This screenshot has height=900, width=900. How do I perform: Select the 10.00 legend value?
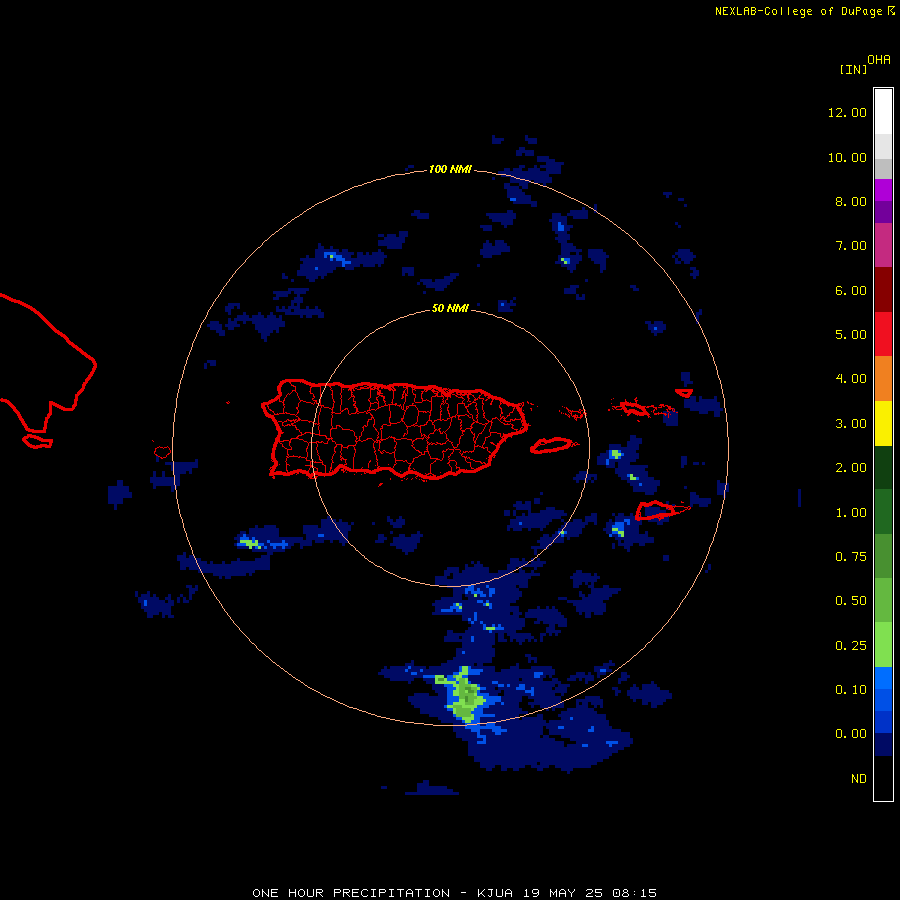[x=847, y=157]
